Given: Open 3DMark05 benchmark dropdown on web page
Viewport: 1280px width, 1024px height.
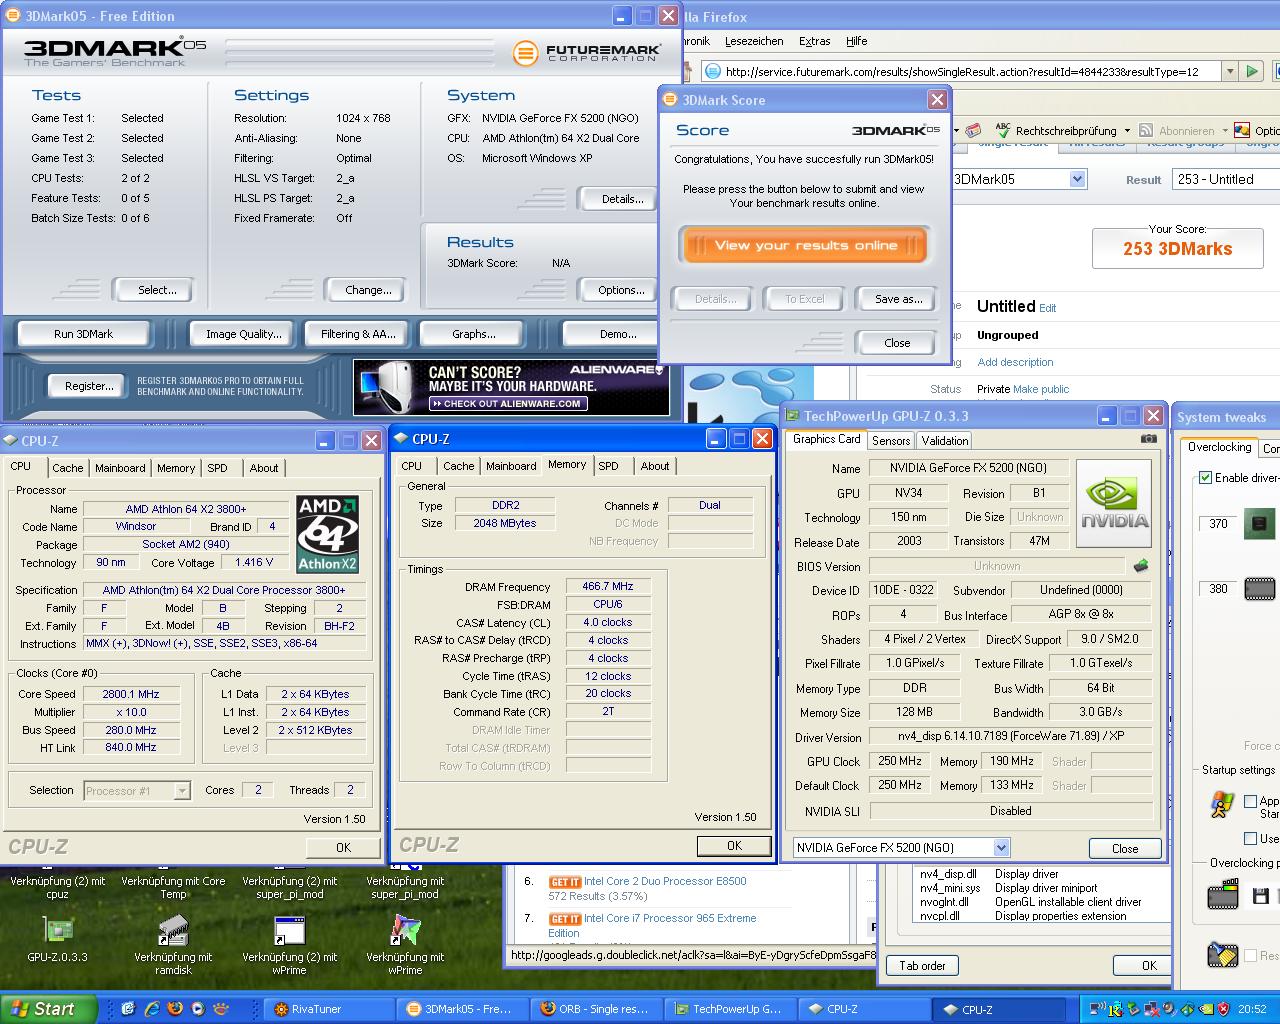Looking at the screenshot, I should coord(1077,179).
